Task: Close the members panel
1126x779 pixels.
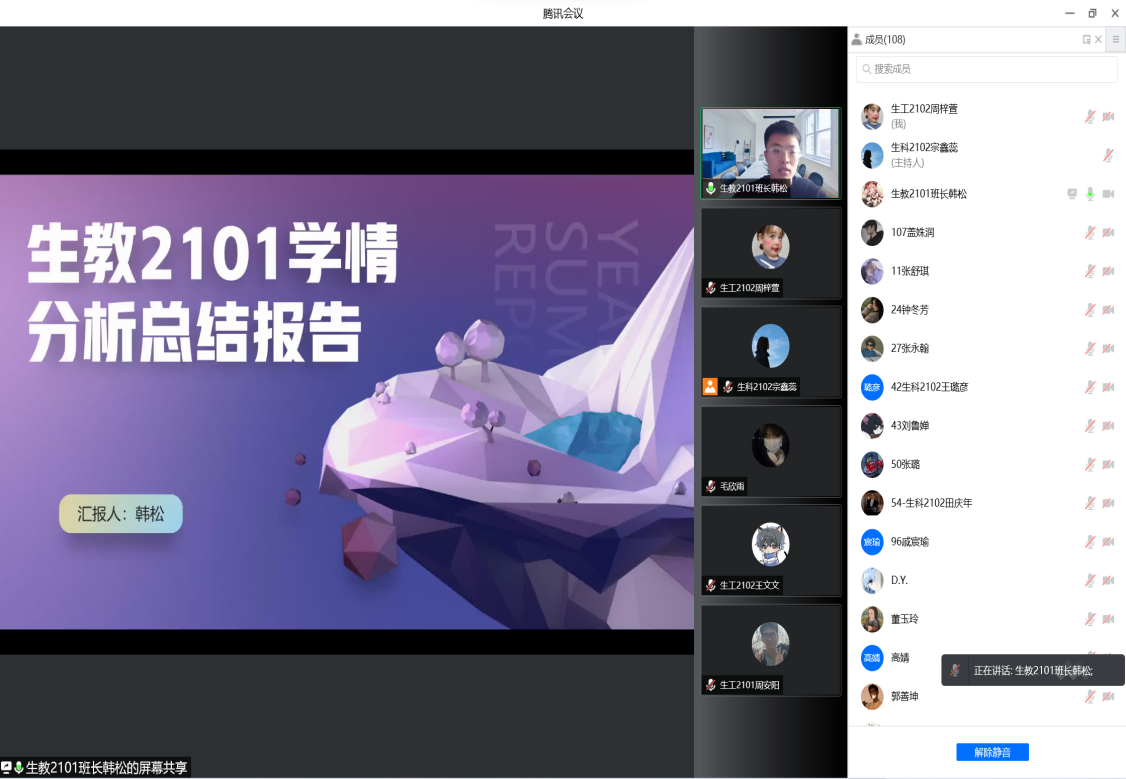Action: (x=1098, y=40)
